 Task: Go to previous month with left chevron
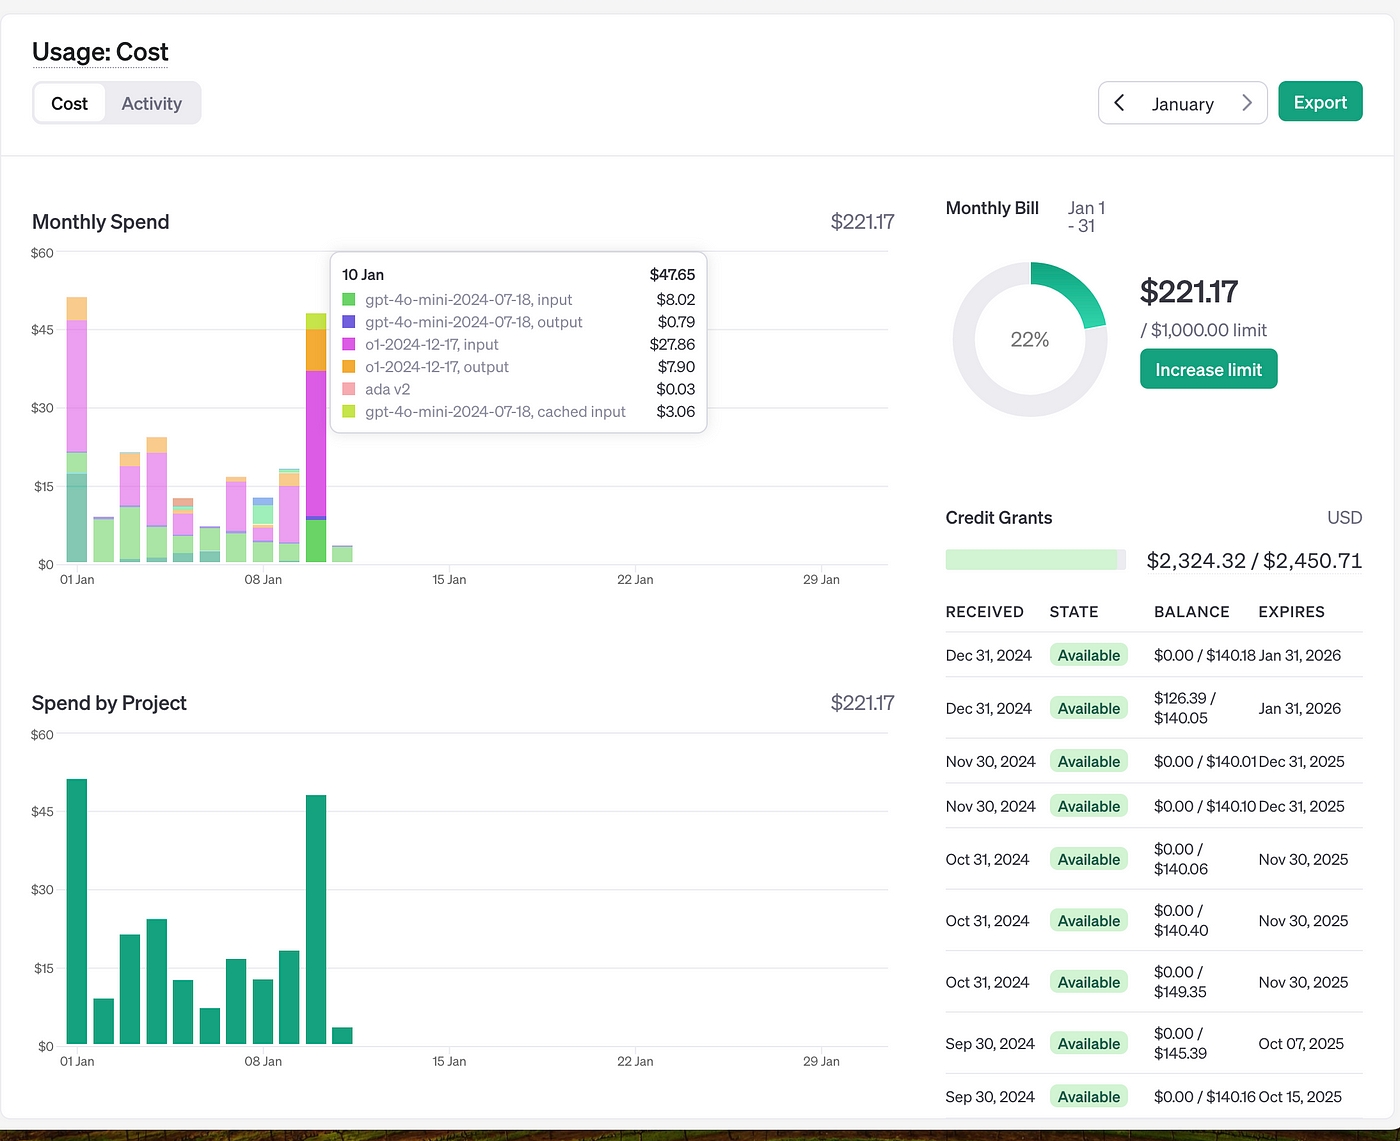[x=1120, y=103]
